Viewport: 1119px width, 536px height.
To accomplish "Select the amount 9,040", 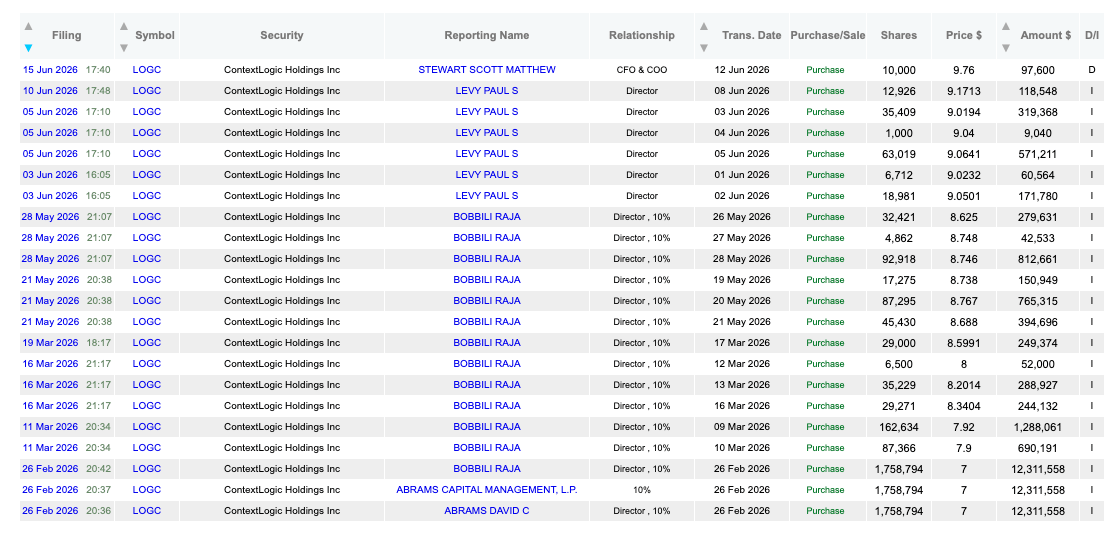I will [1038, 133].
